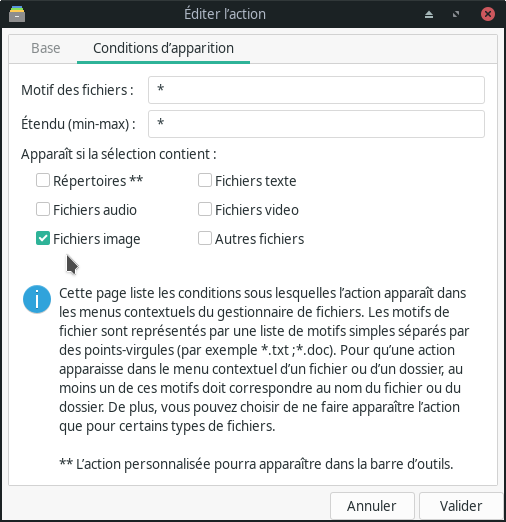Click the Fichiers image label text
The width and height of the screenshot is (506, 522).
point(97,239)
